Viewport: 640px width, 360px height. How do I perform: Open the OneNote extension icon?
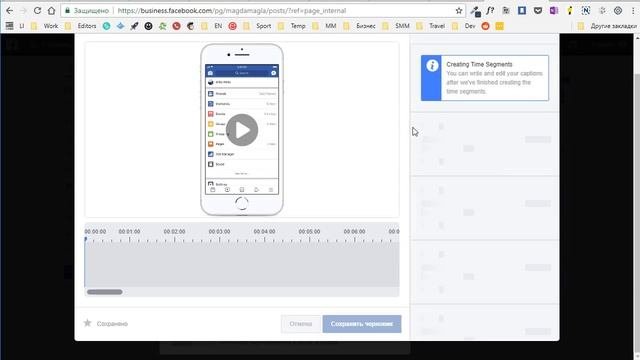(x=554, y=11)
